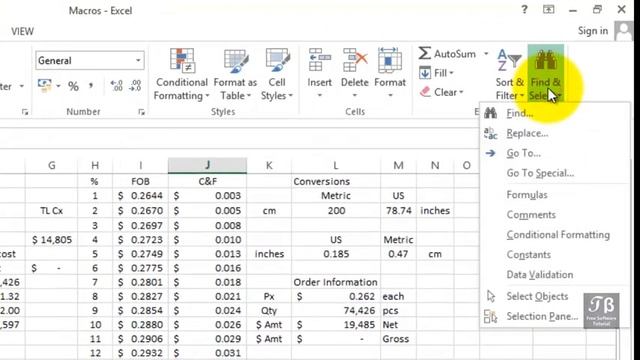Screen dimensions: 640x360
Task: Click the Sign in link
Action: (593, 31)
